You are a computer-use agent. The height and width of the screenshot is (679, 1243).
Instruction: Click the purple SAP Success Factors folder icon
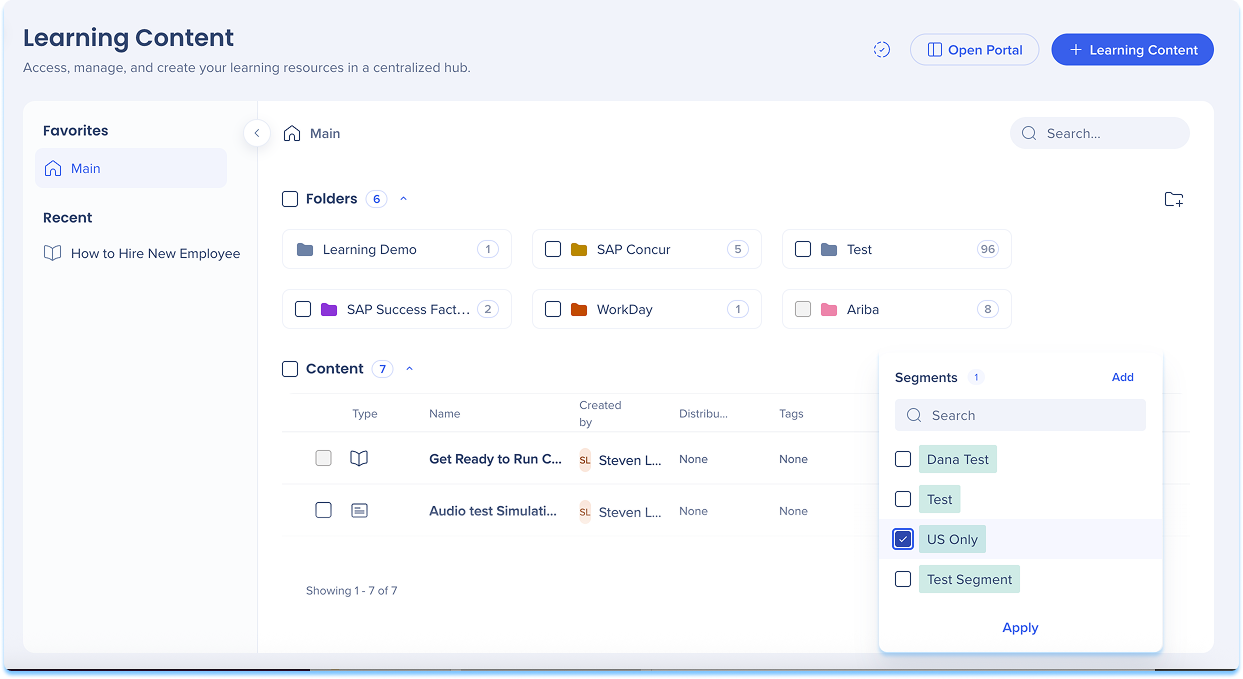[x=329, y=310]
